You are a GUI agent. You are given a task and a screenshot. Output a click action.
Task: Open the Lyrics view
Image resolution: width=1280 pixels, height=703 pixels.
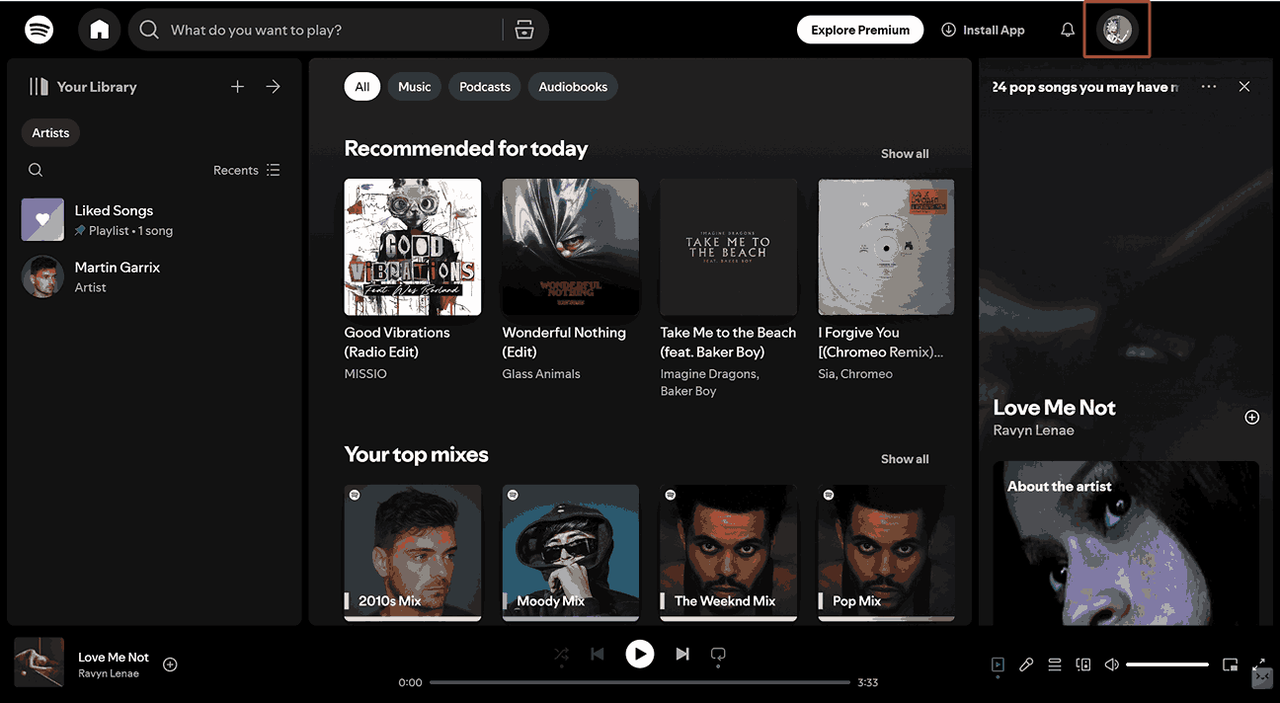(x=1026, y=664)
